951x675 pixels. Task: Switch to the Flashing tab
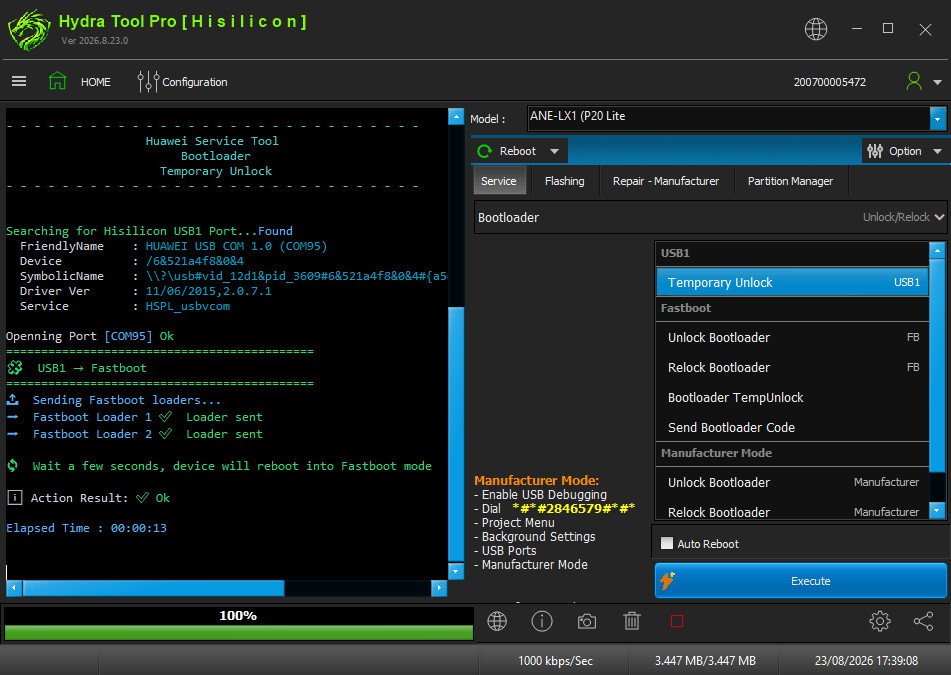coord(564,181)
